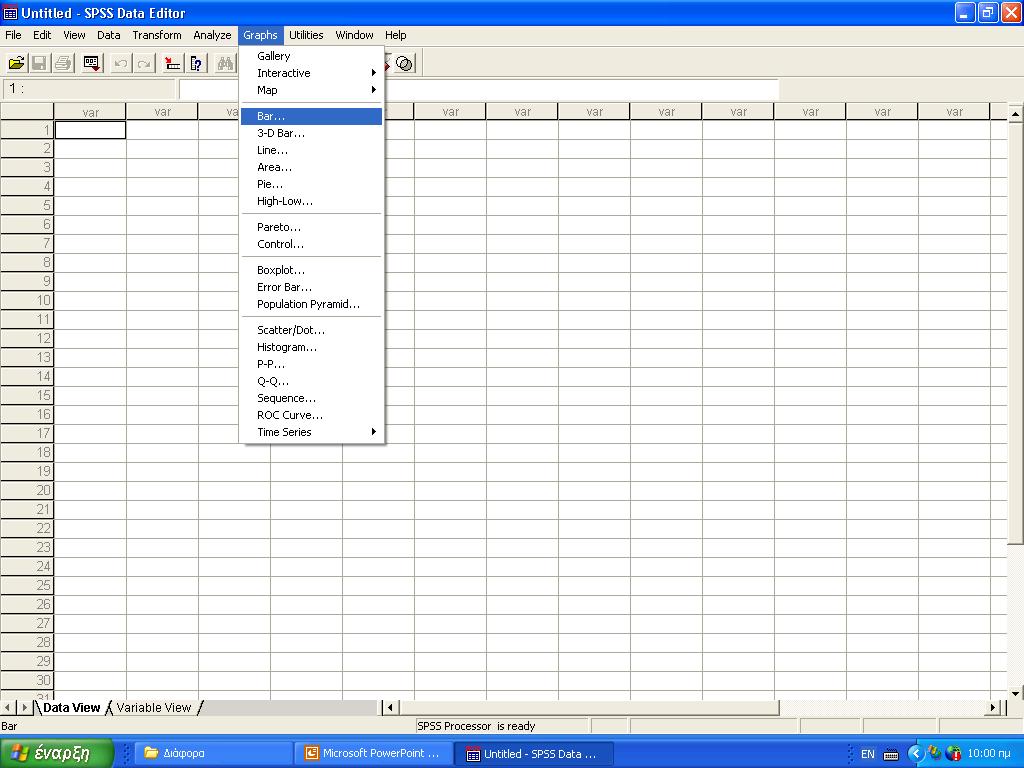The image size is (1024, 768).
Task: Choose Sequence... from the menu
Action: click(312, 398)
